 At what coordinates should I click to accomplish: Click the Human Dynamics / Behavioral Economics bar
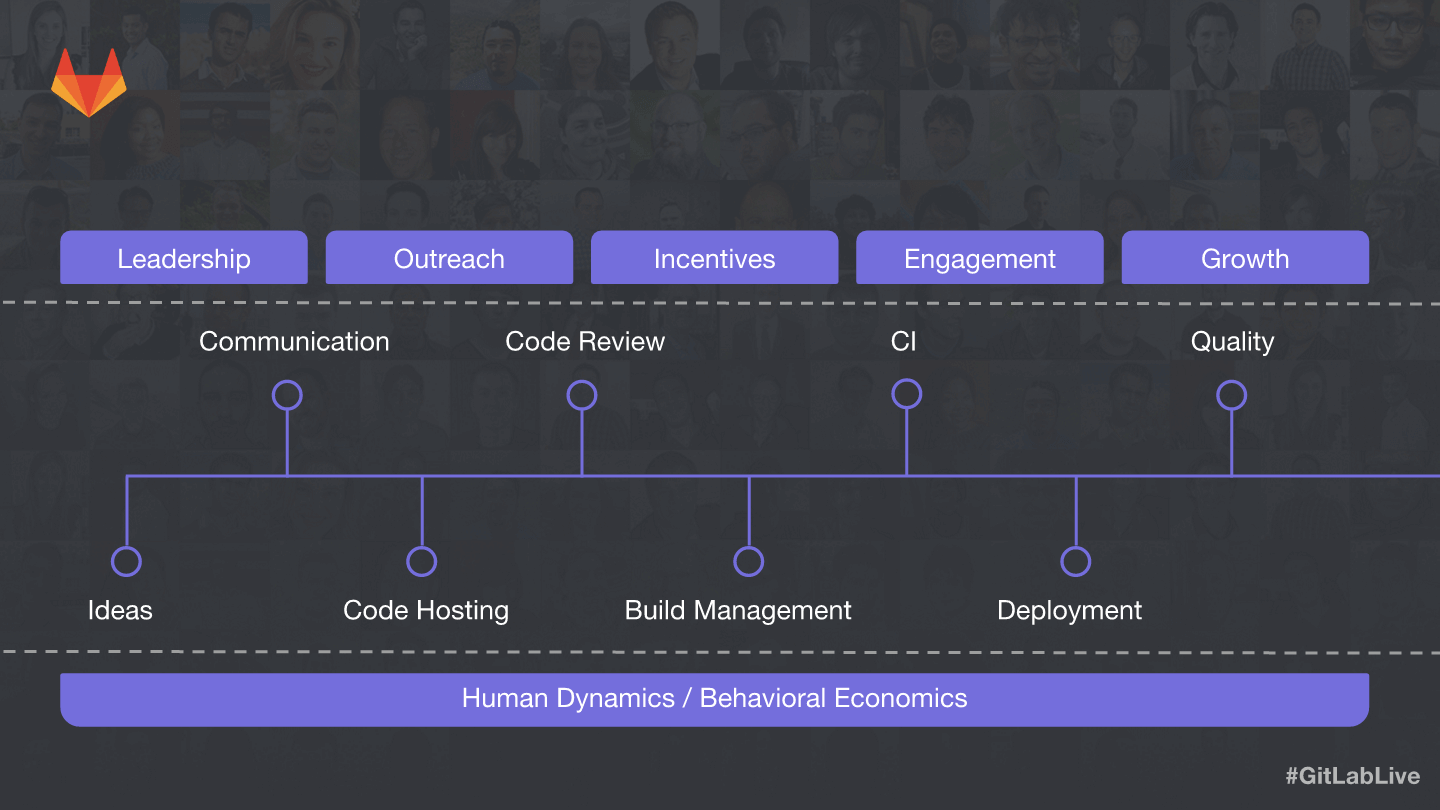pyautogui.click(x=714, y=699)
